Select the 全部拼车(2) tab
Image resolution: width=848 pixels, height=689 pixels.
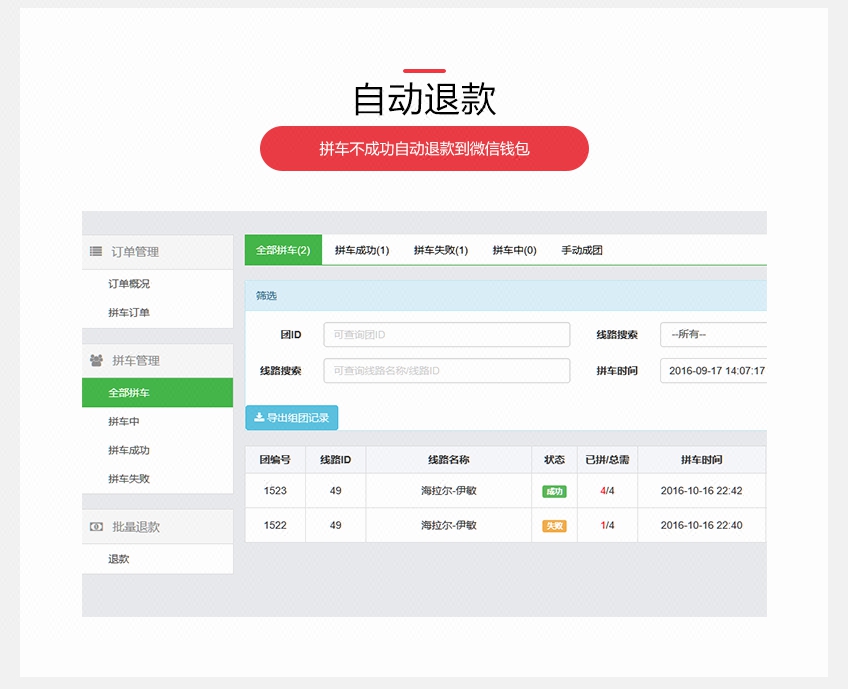pyautogui.click(x=283, y=250)
